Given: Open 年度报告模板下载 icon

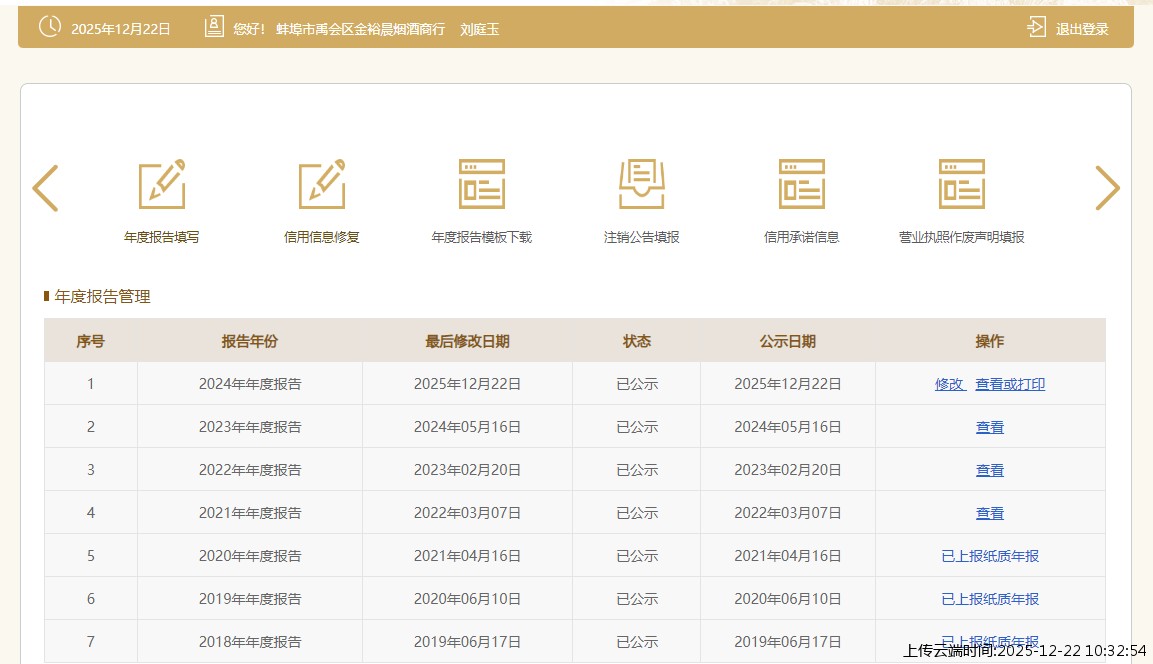Looking at the screenshot, I should pos(481,185).
